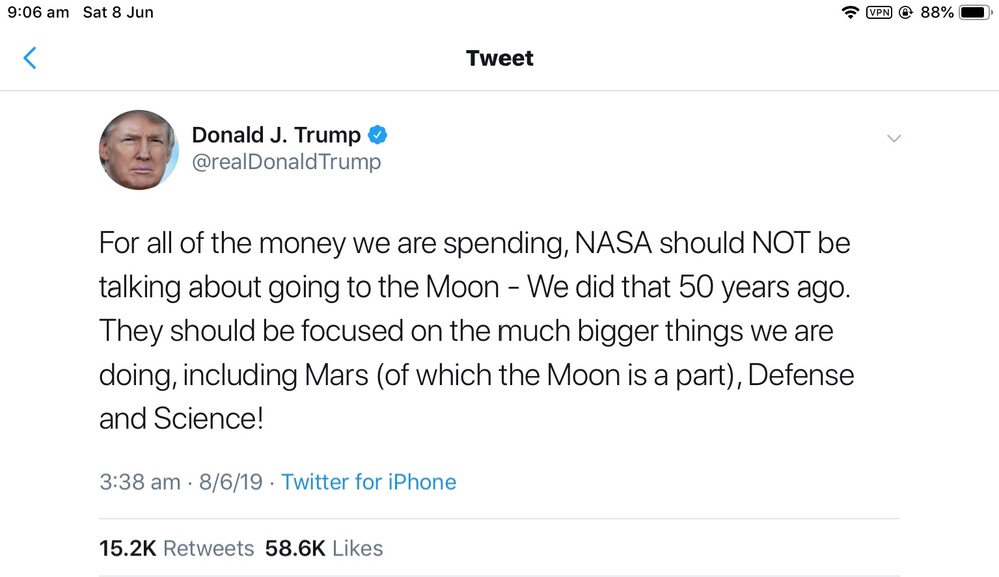Click the orientation lock status icon

pos(906,13)
